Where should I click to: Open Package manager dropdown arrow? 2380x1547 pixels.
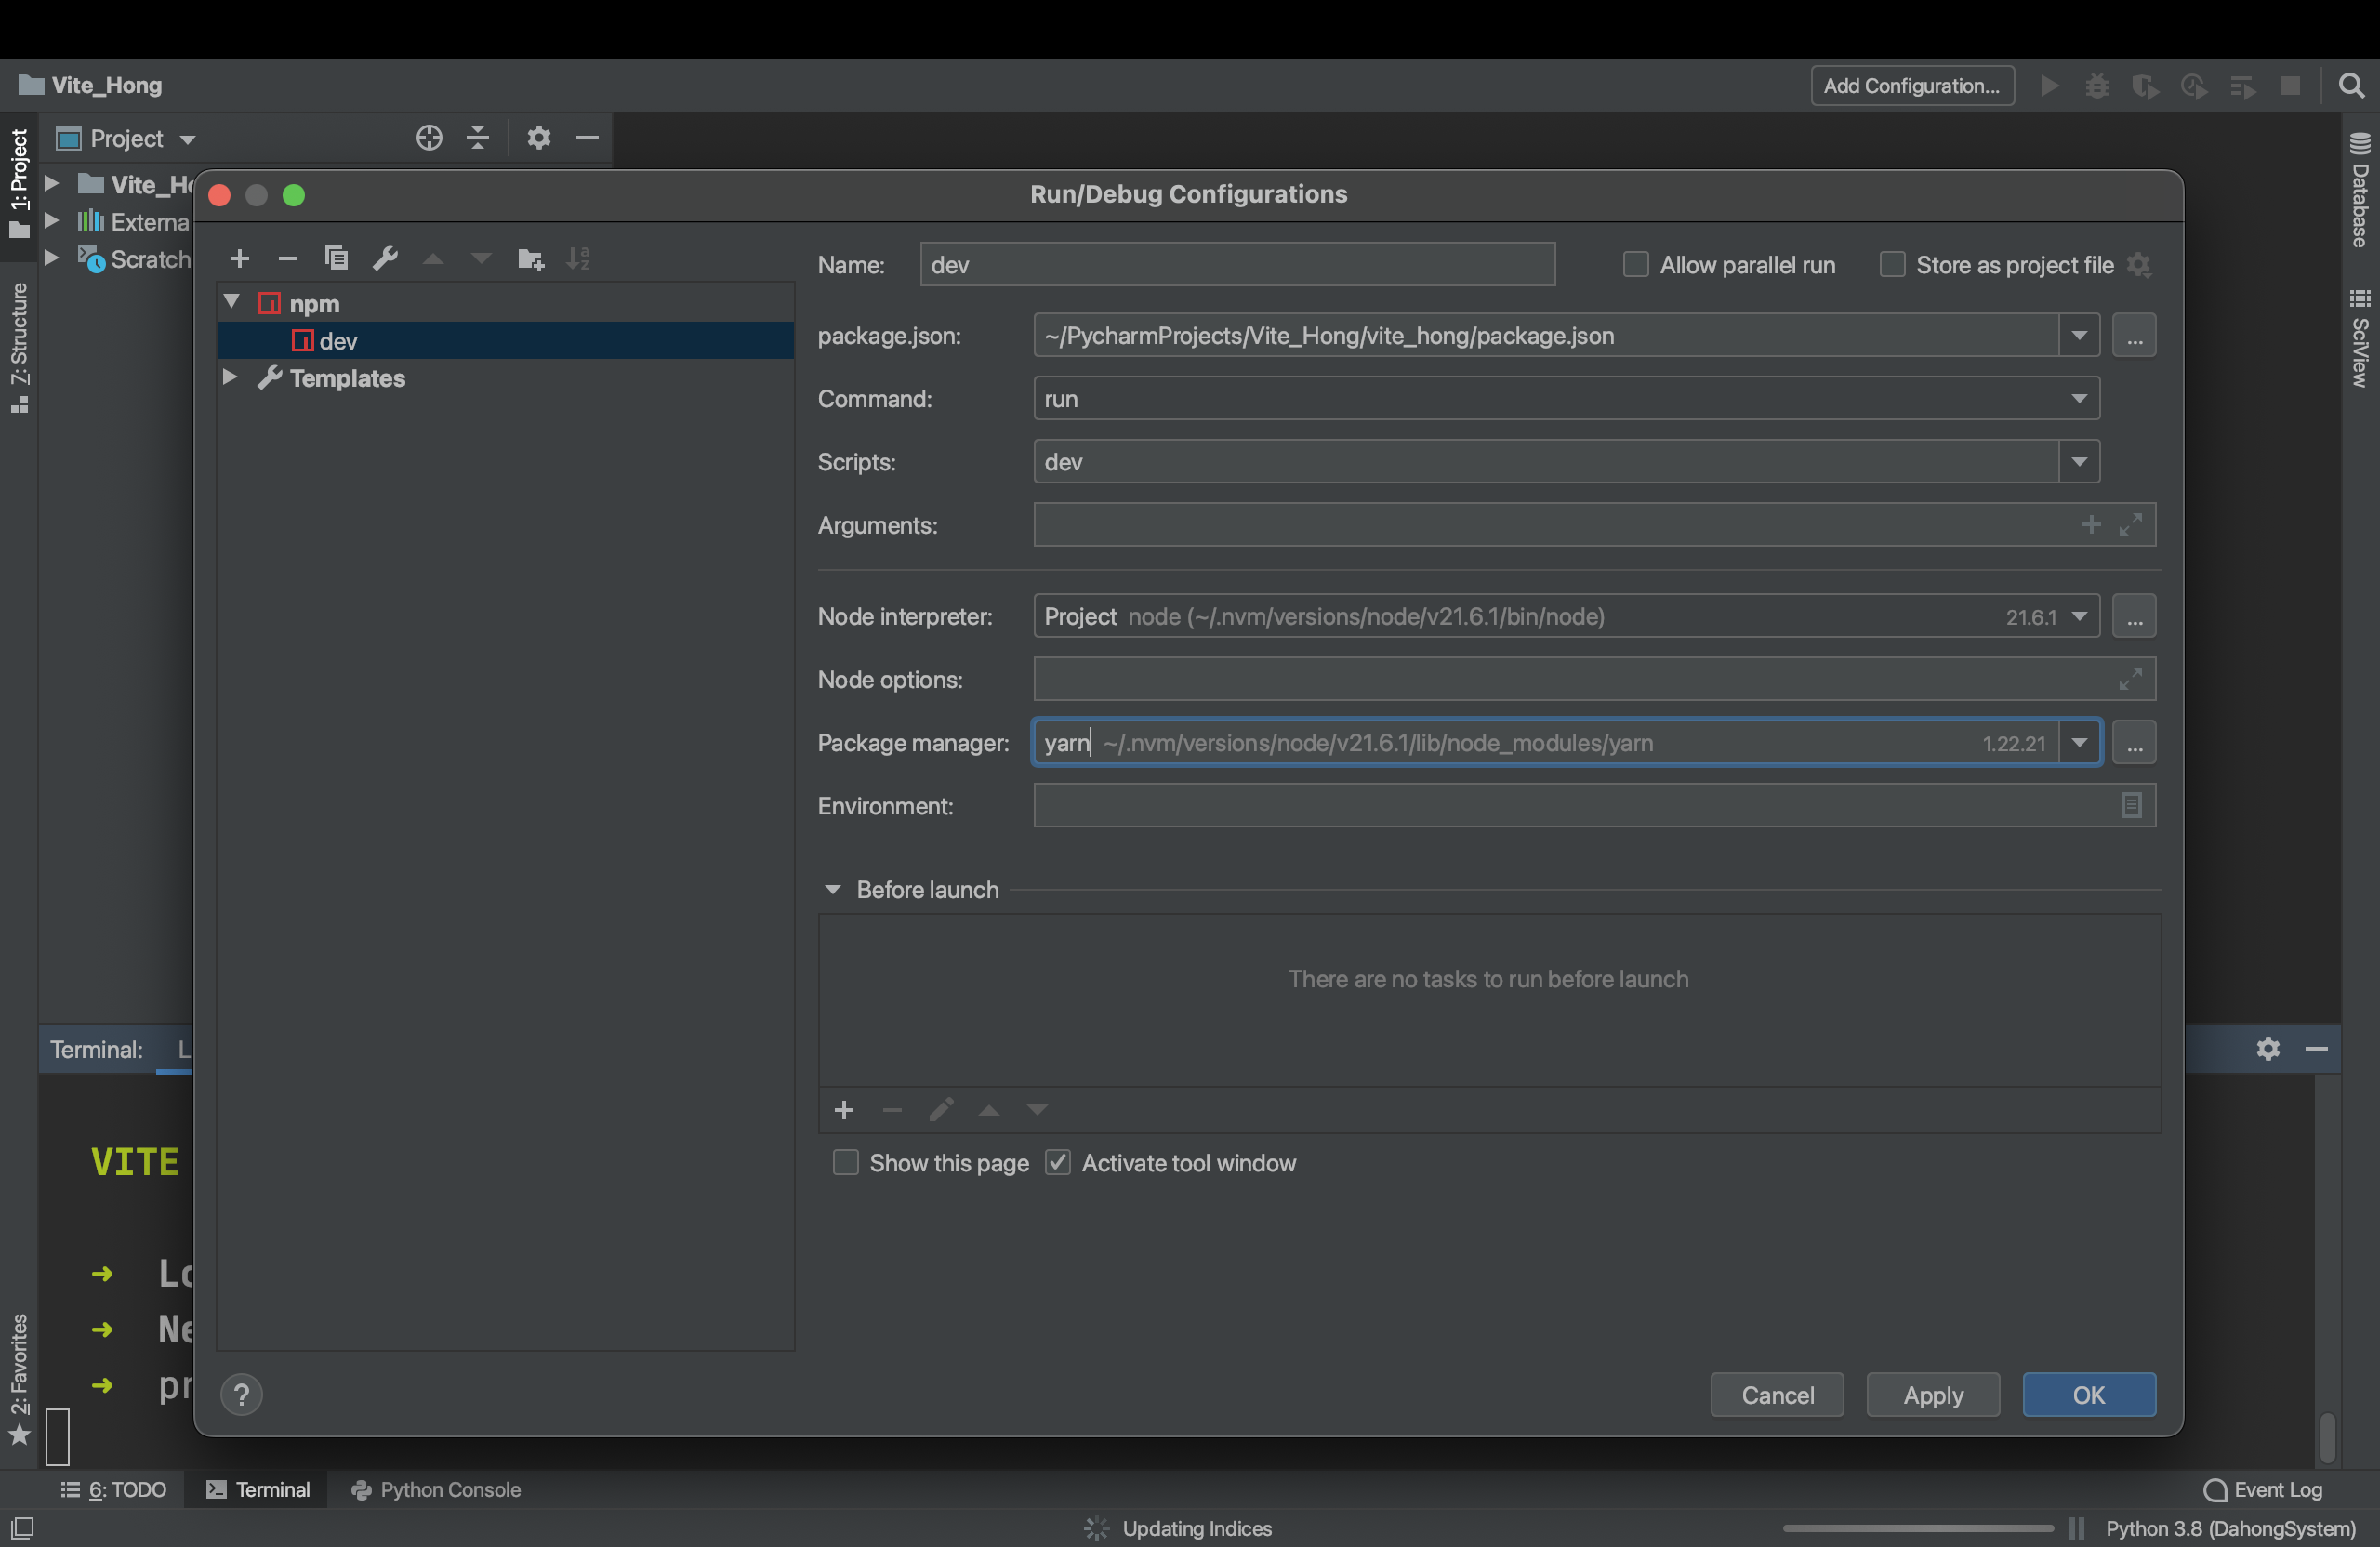coord(2079,743)
